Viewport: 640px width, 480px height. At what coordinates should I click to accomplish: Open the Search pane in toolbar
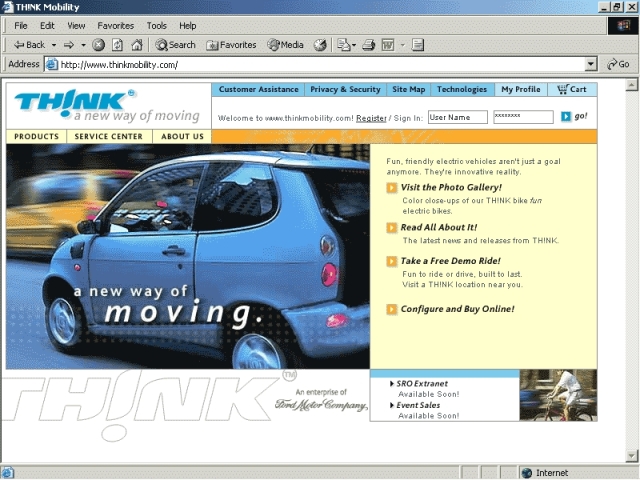click(x=175, y=45)
